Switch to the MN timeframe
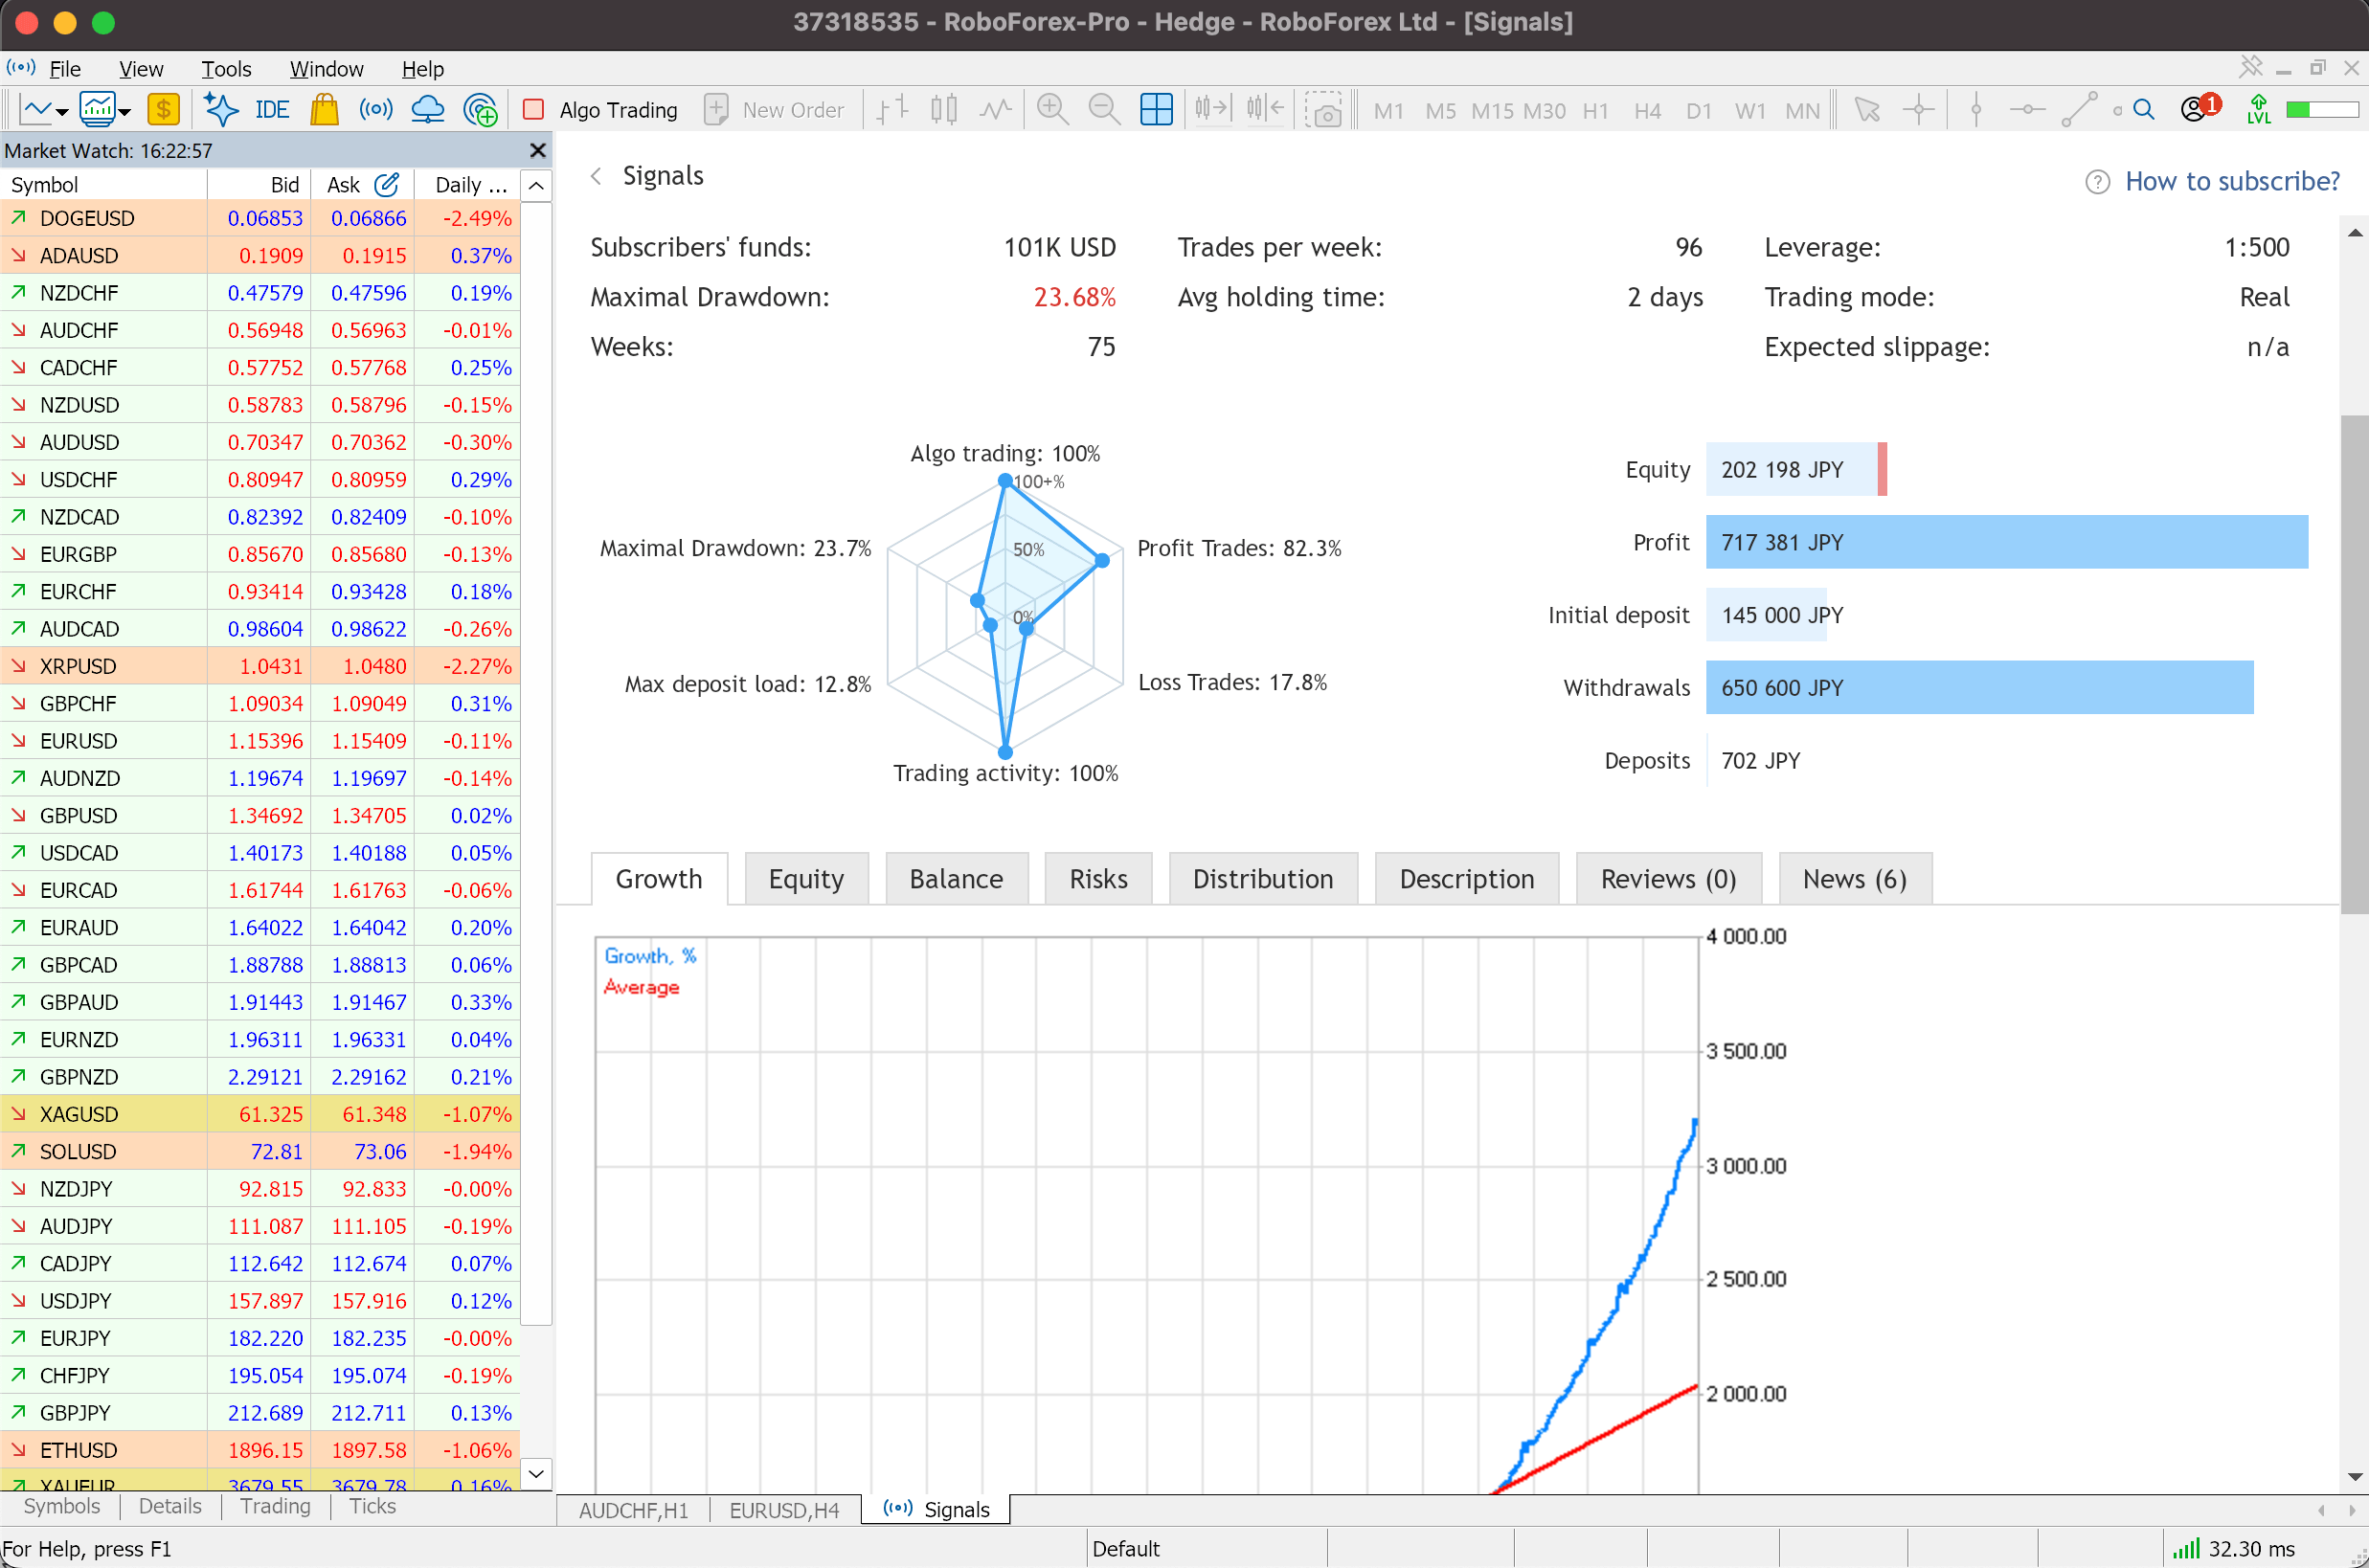 pos(1802,110)
